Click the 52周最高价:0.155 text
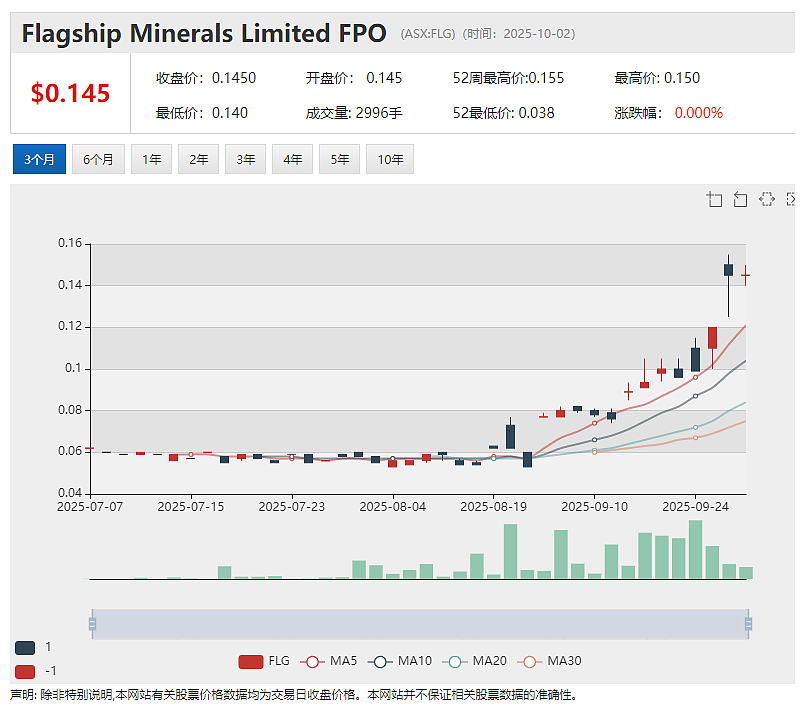805x707 pixels. coord(508,78)
